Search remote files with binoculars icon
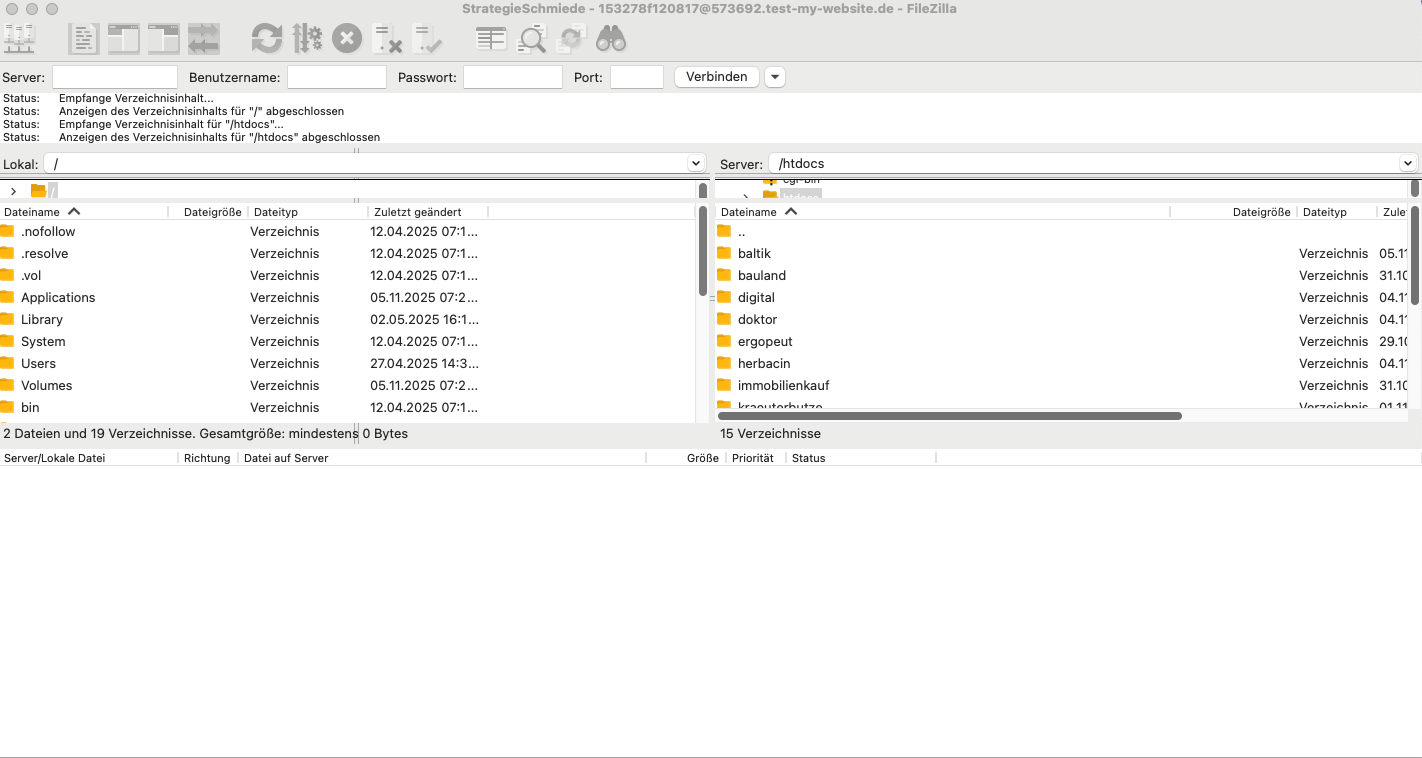 tap(611, 39)
